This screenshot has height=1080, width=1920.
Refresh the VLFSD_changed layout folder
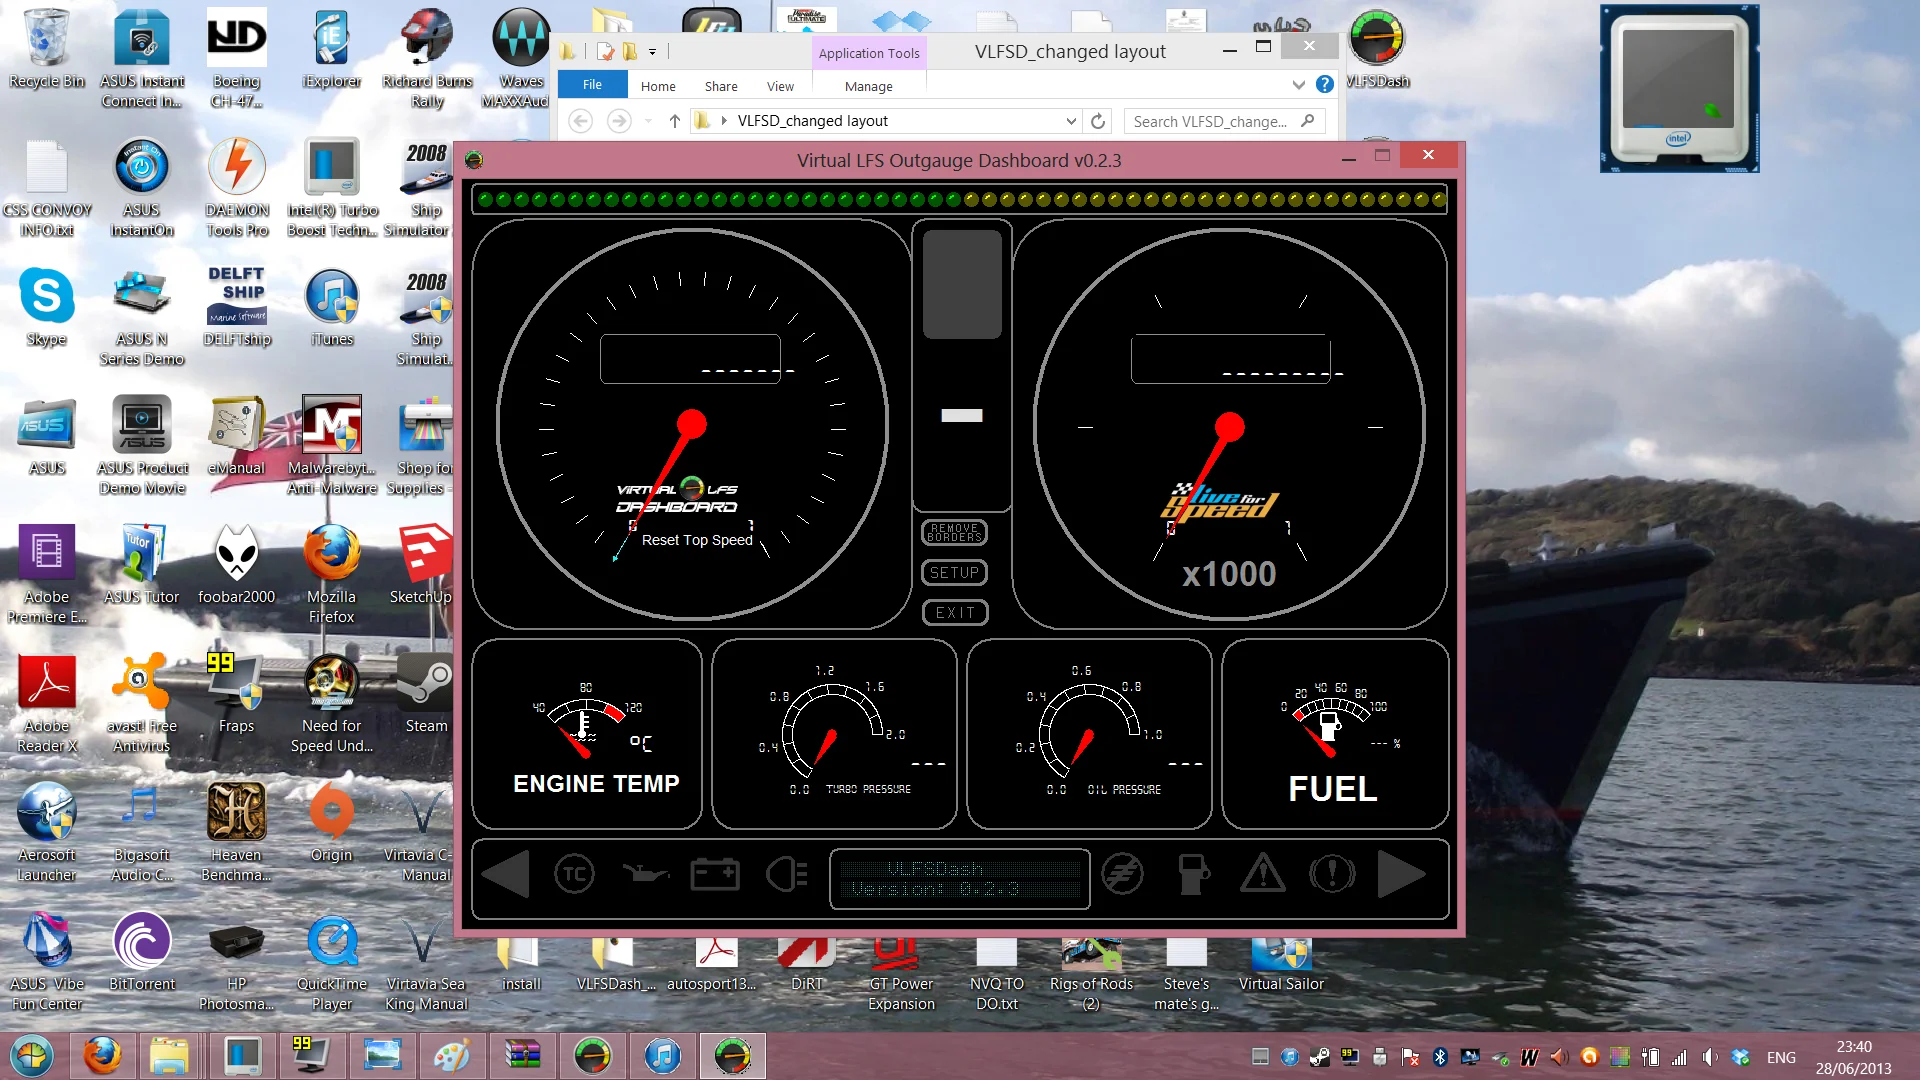[x=1098, y=121]
